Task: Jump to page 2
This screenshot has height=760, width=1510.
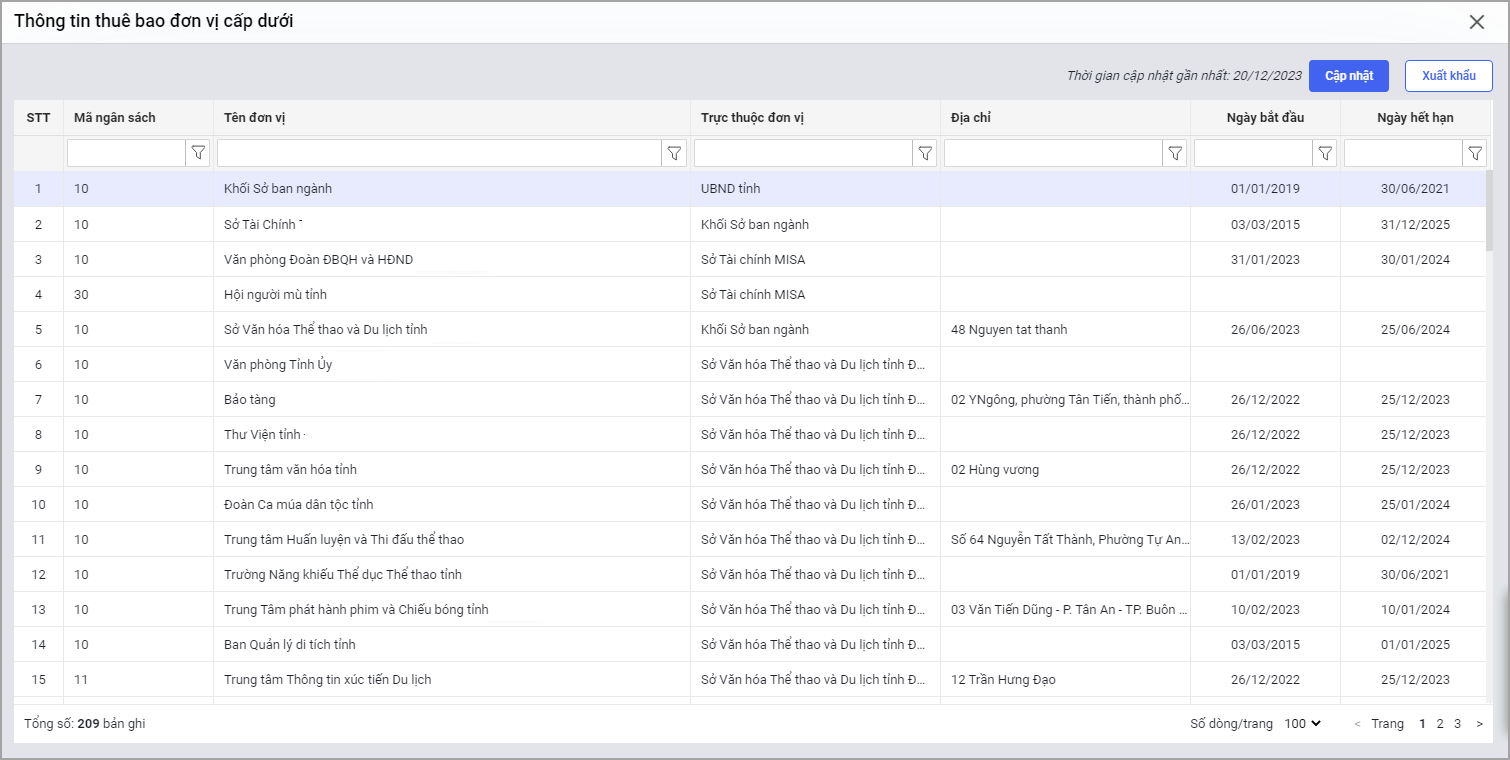Action: [x=1440, y=724]
